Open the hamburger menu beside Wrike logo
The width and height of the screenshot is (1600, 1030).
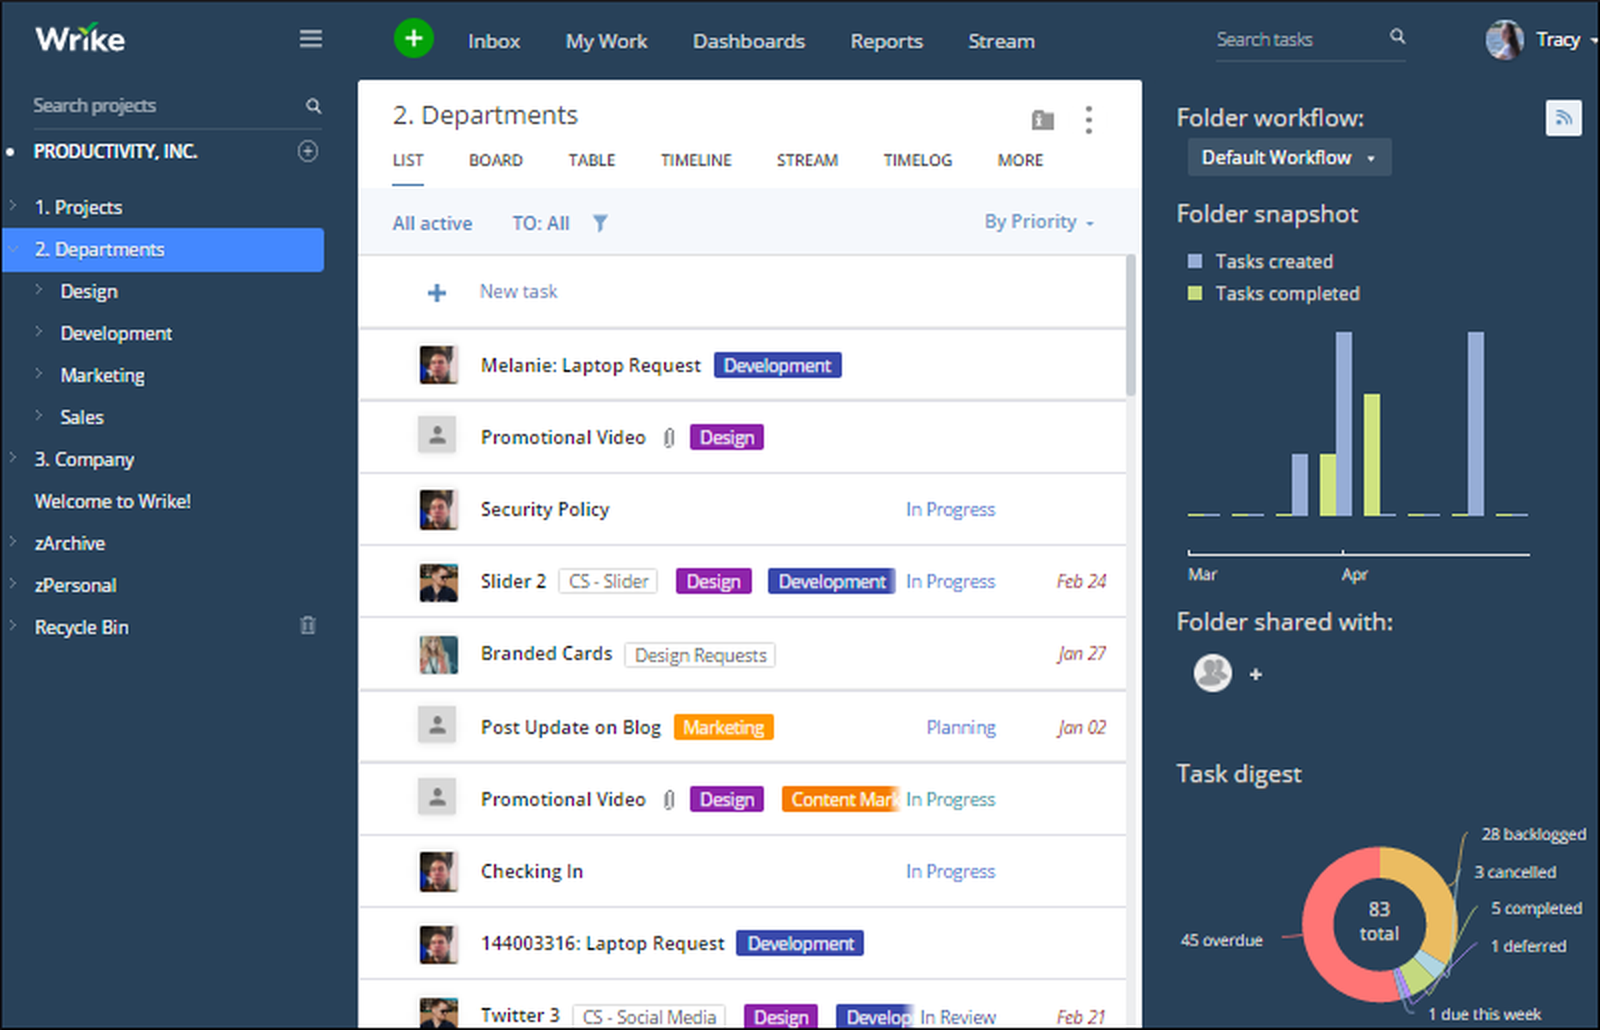pyautogui.click(x=311, y=38)
